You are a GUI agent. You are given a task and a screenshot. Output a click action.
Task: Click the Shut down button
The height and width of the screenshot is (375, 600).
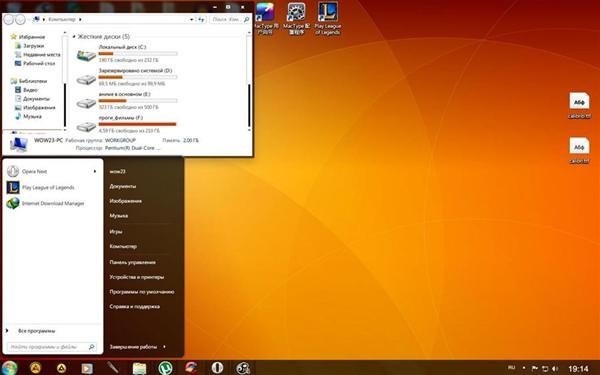click(x=133, y=347)
